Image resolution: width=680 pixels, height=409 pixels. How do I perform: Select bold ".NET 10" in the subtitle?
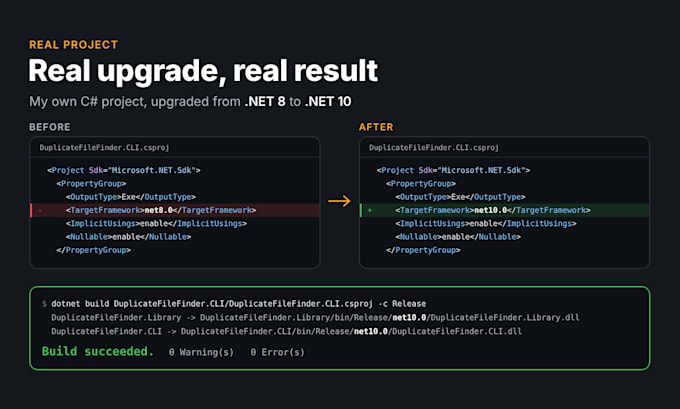click(328, 101)
